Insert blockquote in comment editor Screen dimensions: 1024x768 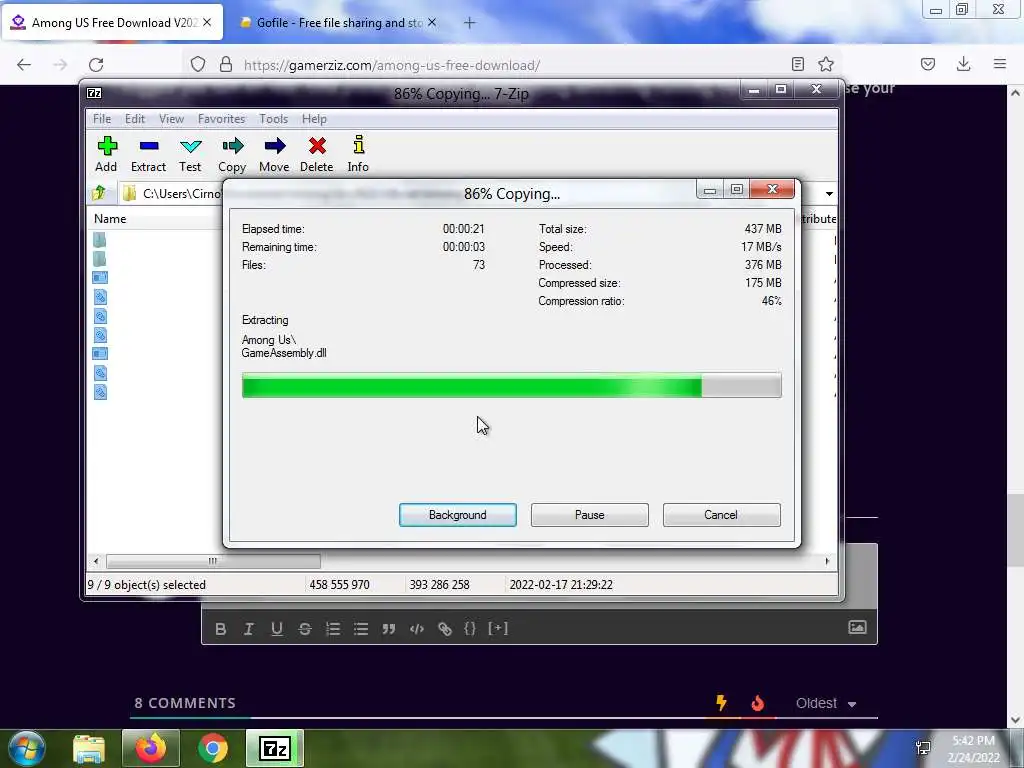[389, 629]
